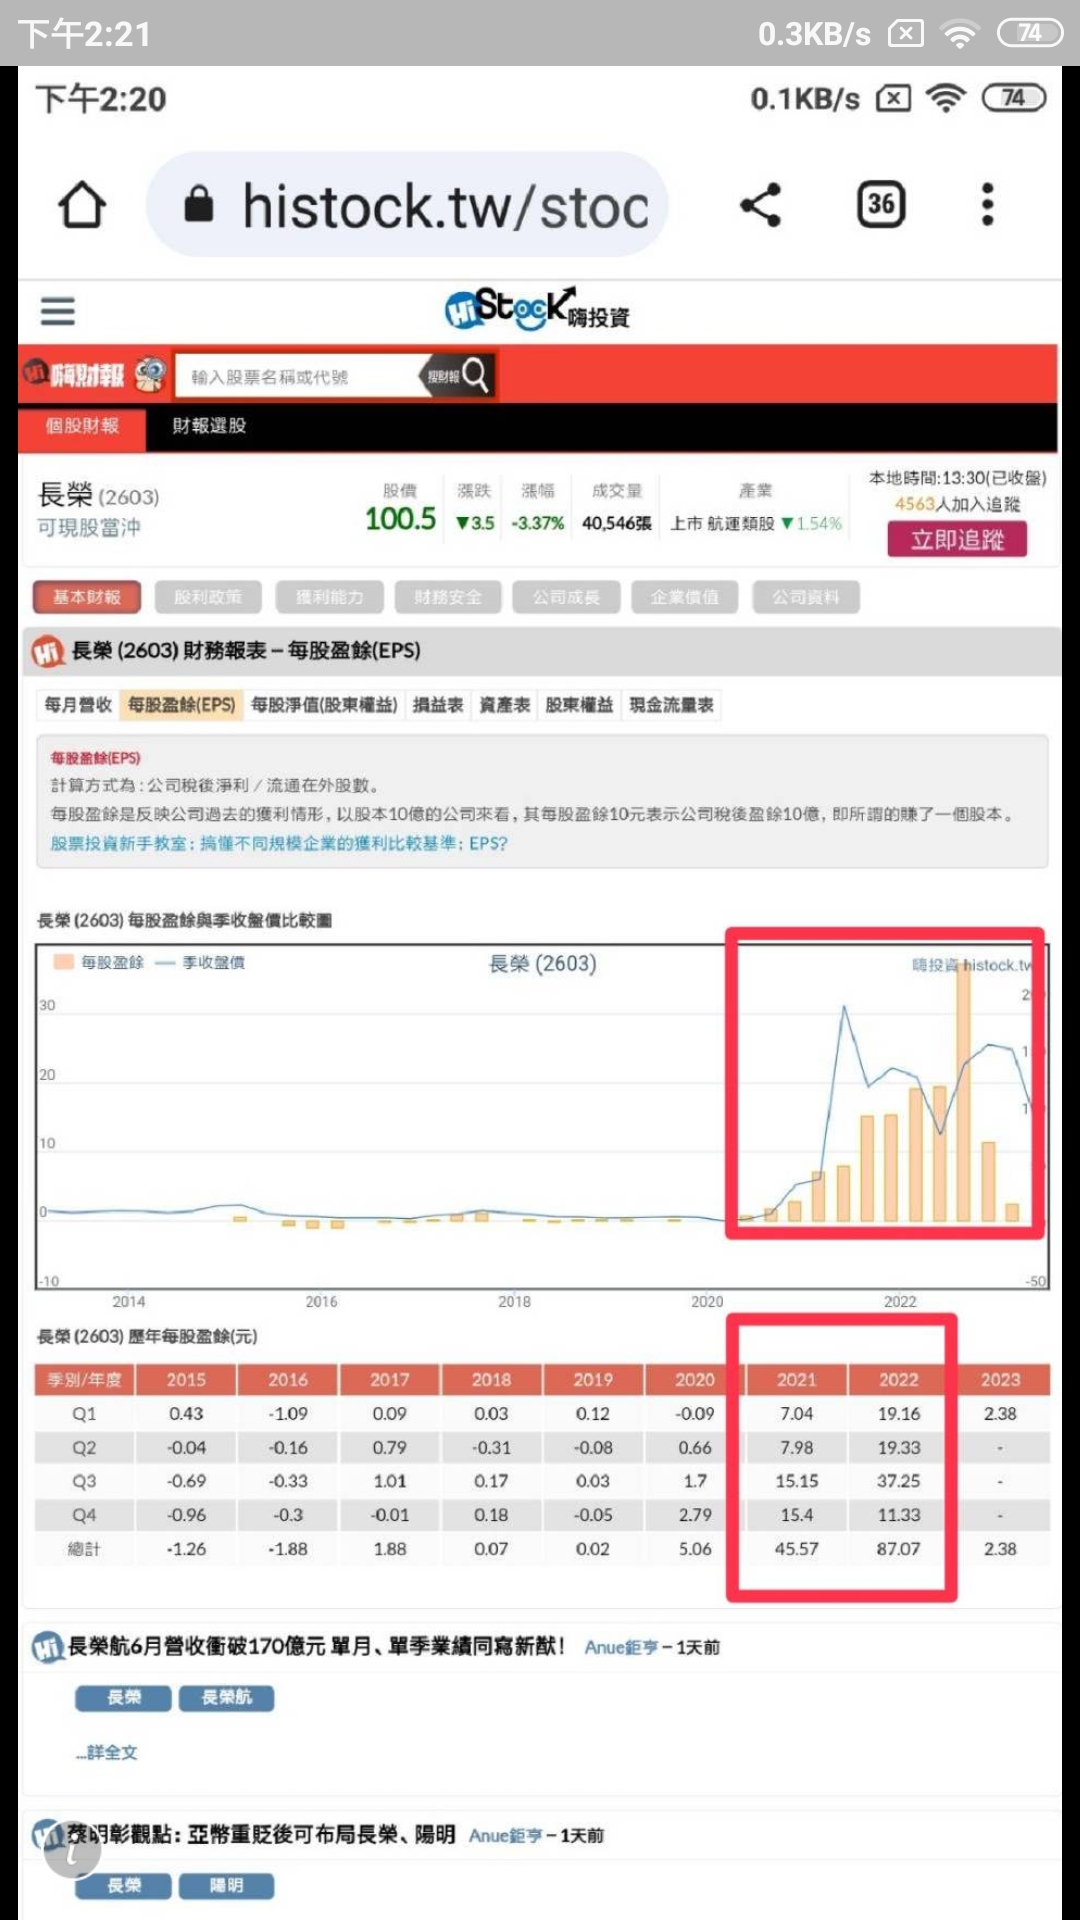The width and height of the screenshot is (1080, 1920).
Task: Tap the share icon in browser toolbar
Action: coord(760,205)
